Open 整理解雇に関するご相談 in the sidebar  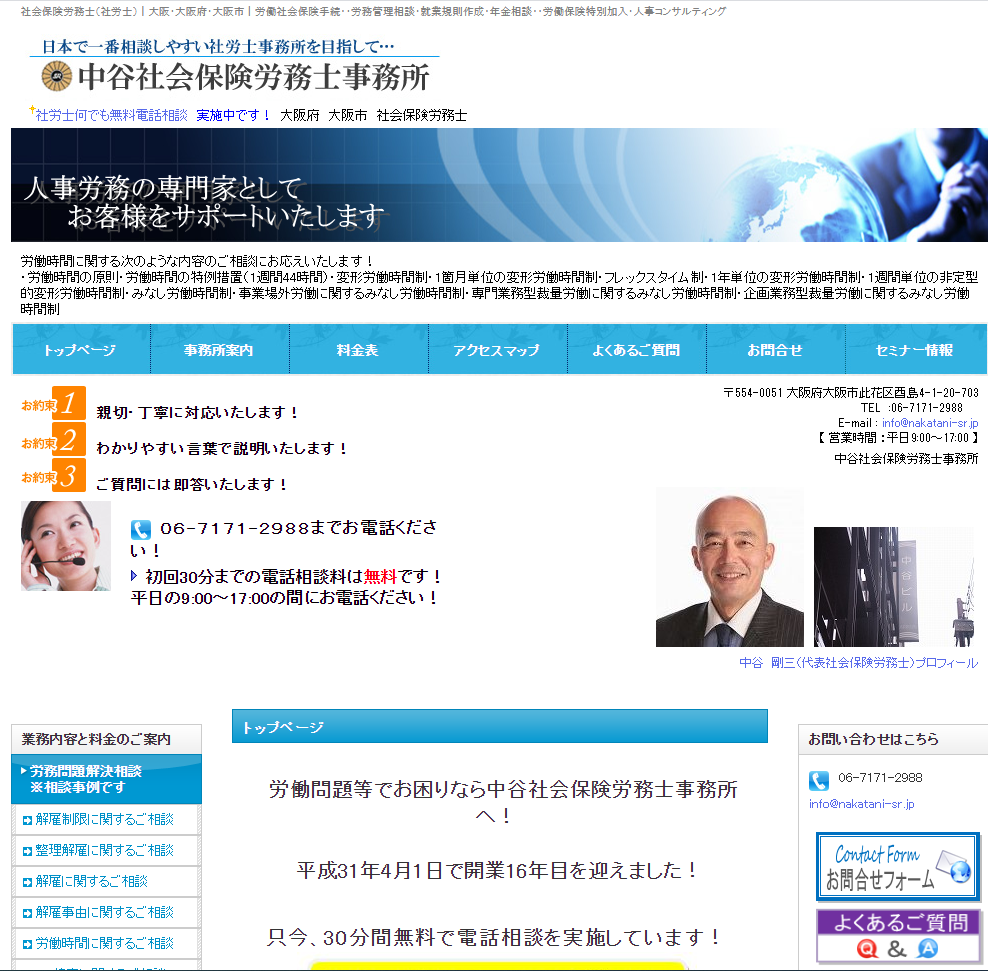coord(104,850)
